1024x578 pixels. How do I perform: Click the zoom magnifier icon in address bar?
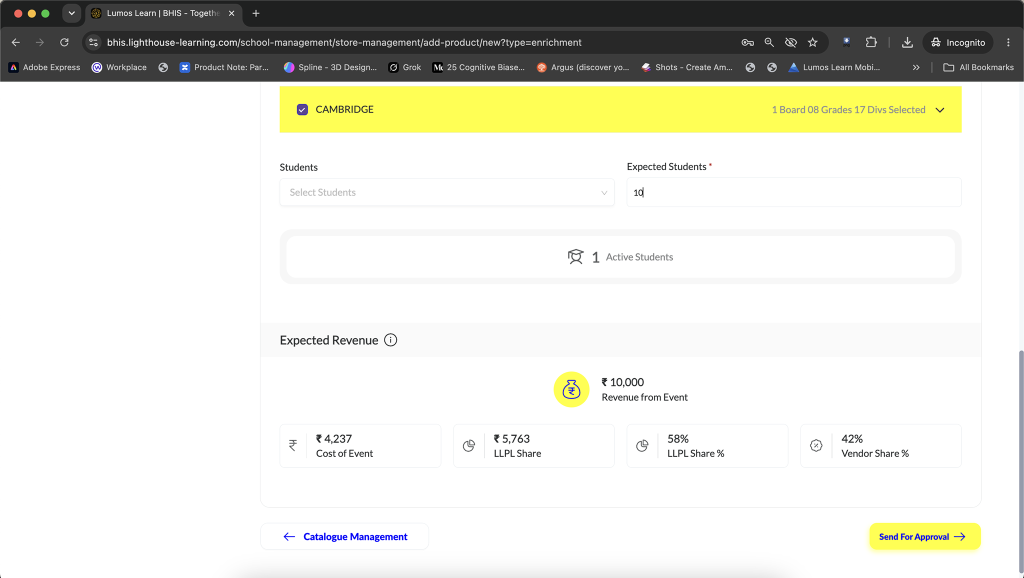click(769, 42)
